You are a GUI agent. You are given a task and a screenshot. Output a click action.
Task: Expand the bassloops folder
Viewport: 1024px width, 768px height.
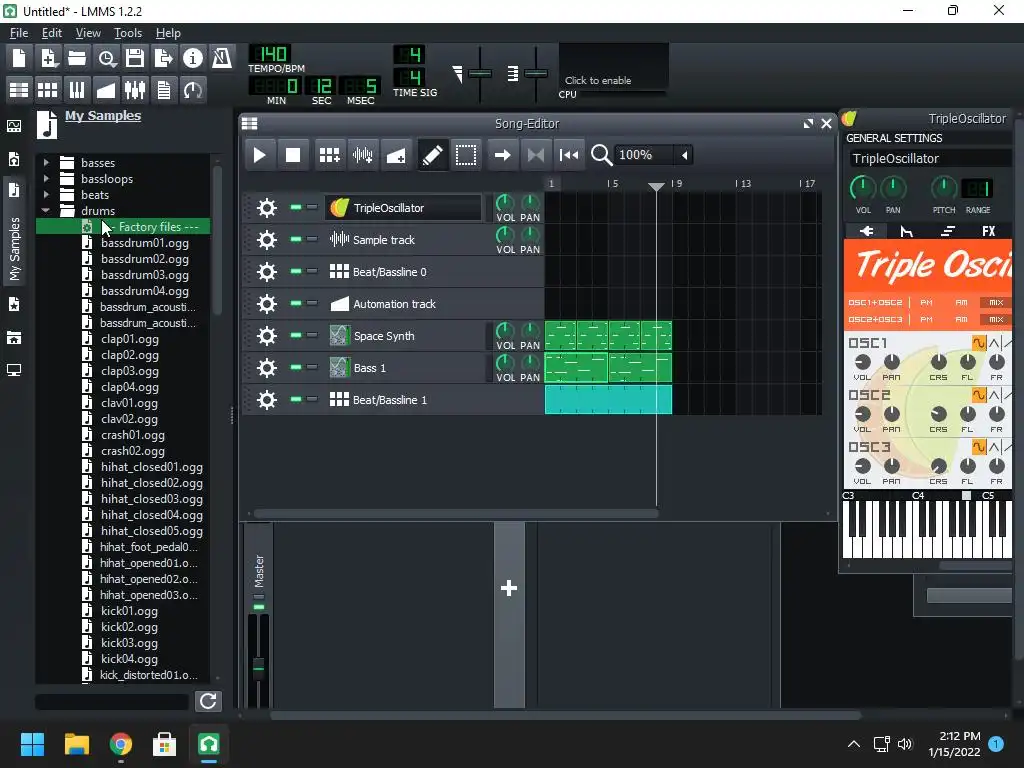click(46, 178)
